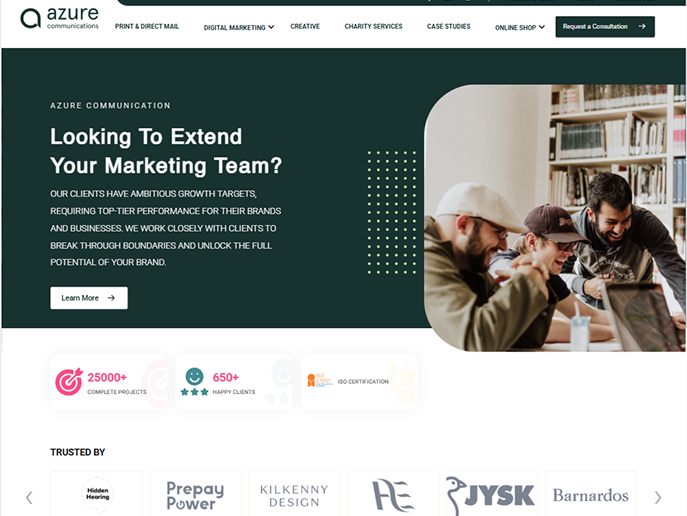Open the Kilkenny Design client logo
Image resolution: width=687 pixels, height=516 pixels.
(x=294, y=494)
